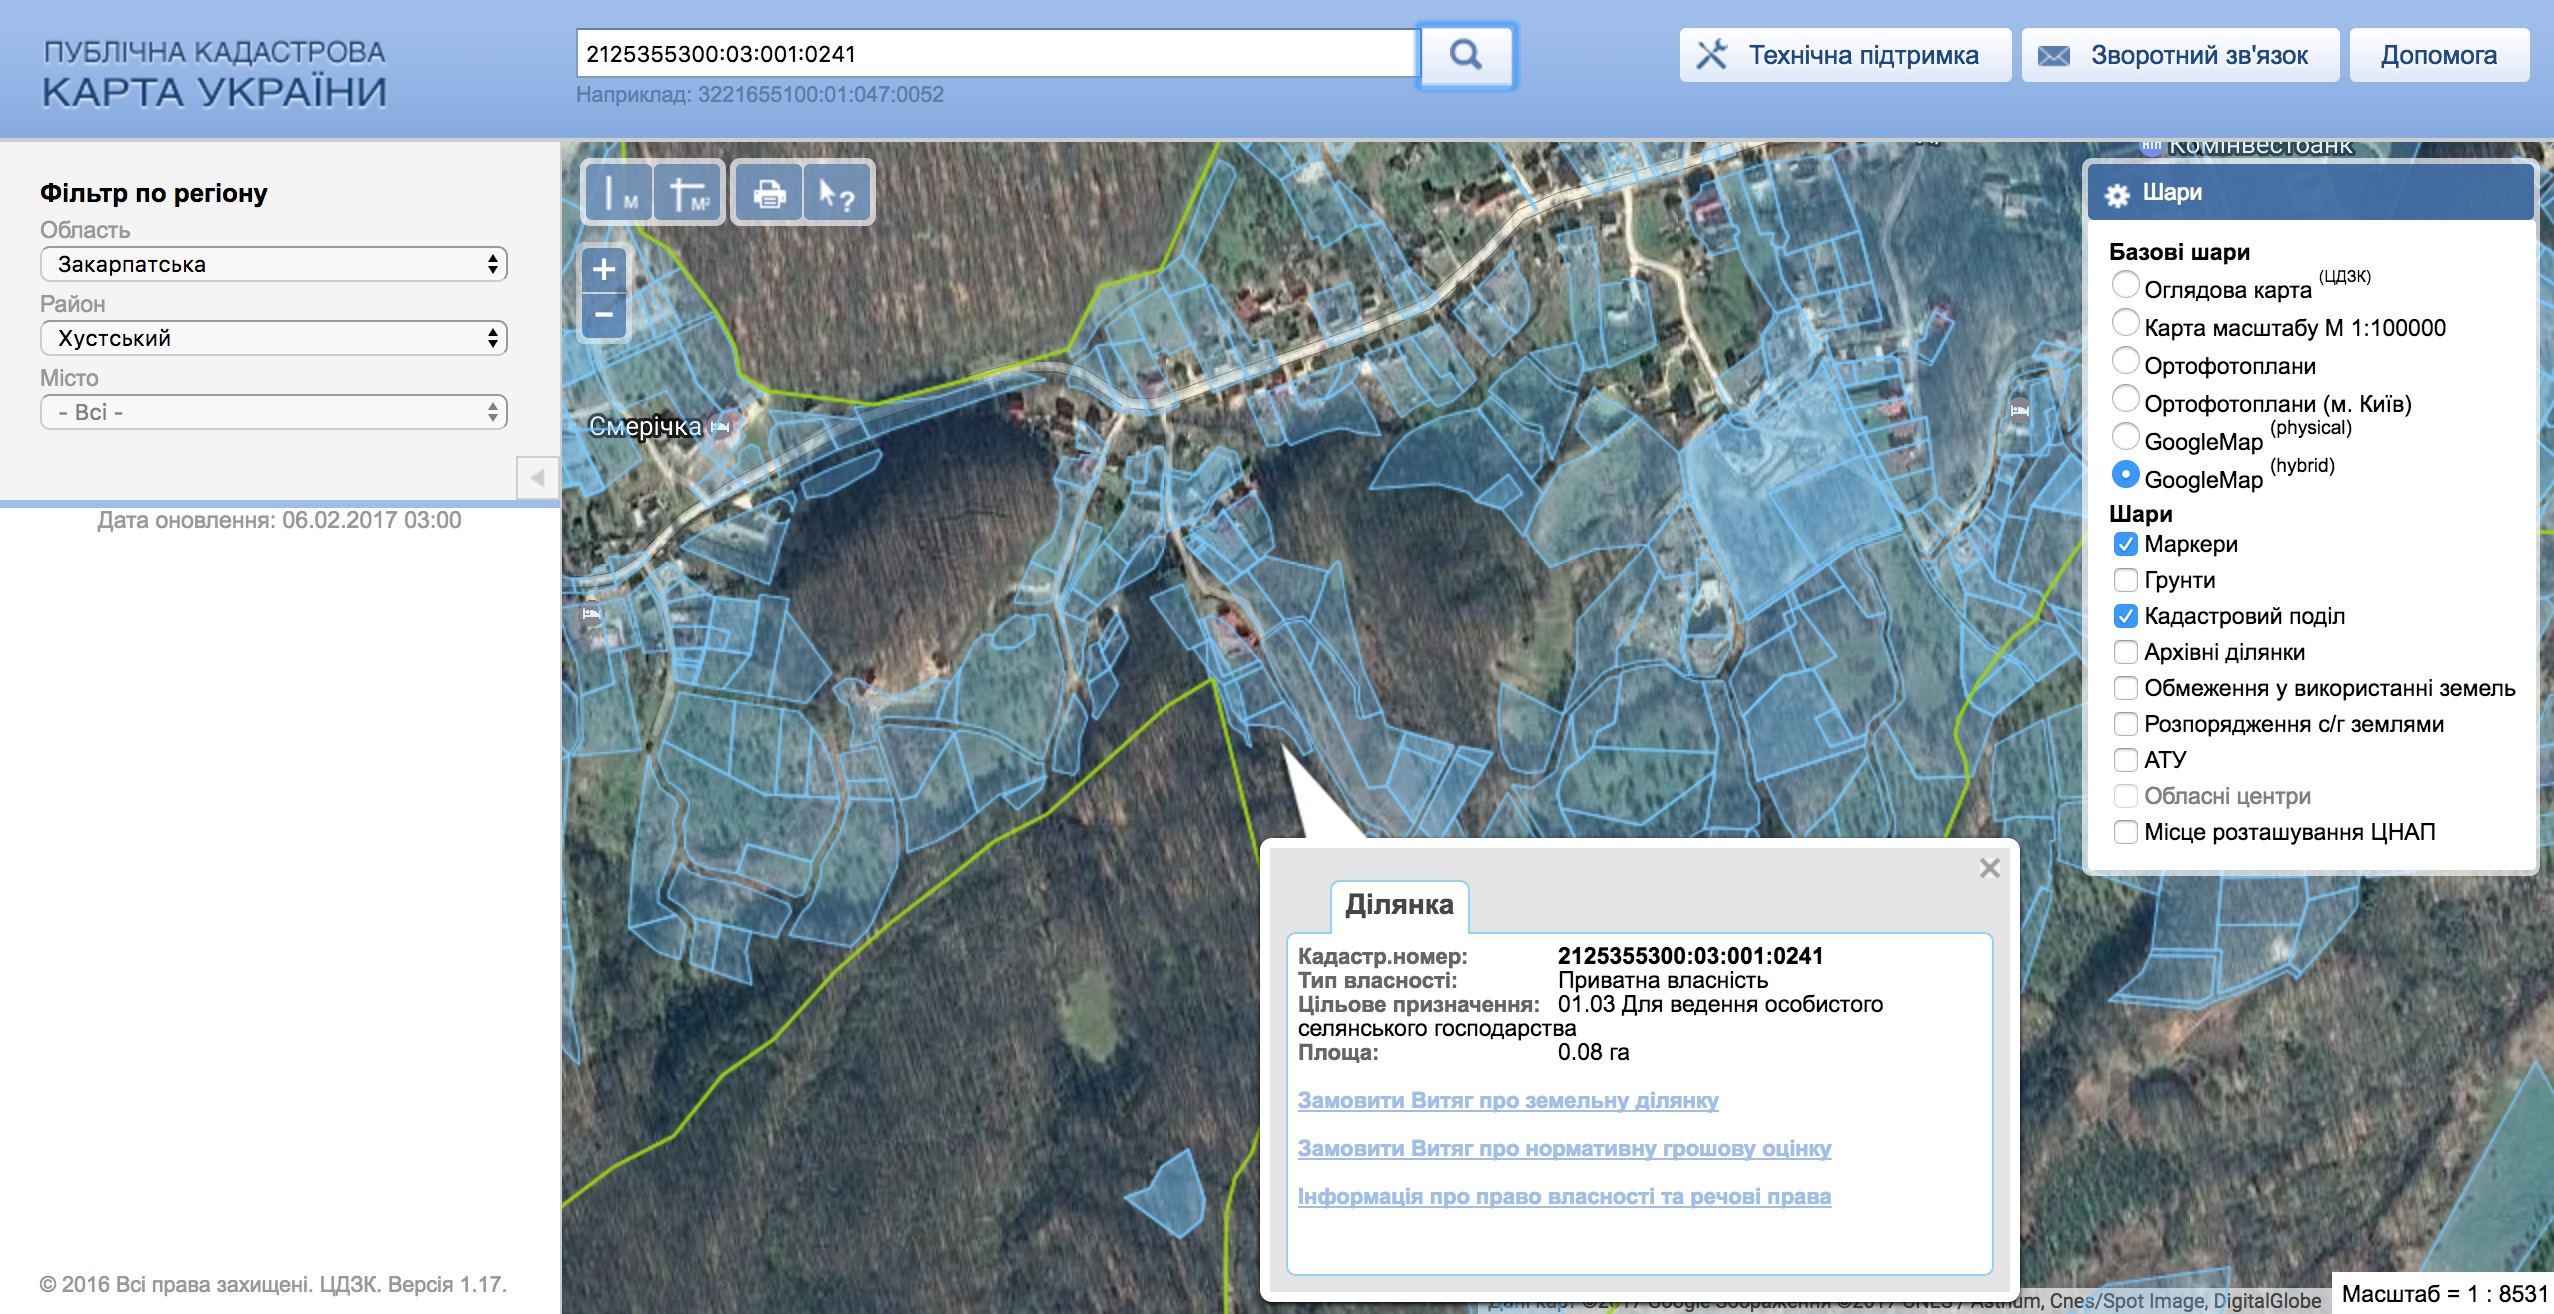Collapse the left filter panel arrow

click(x=537, y=478)
